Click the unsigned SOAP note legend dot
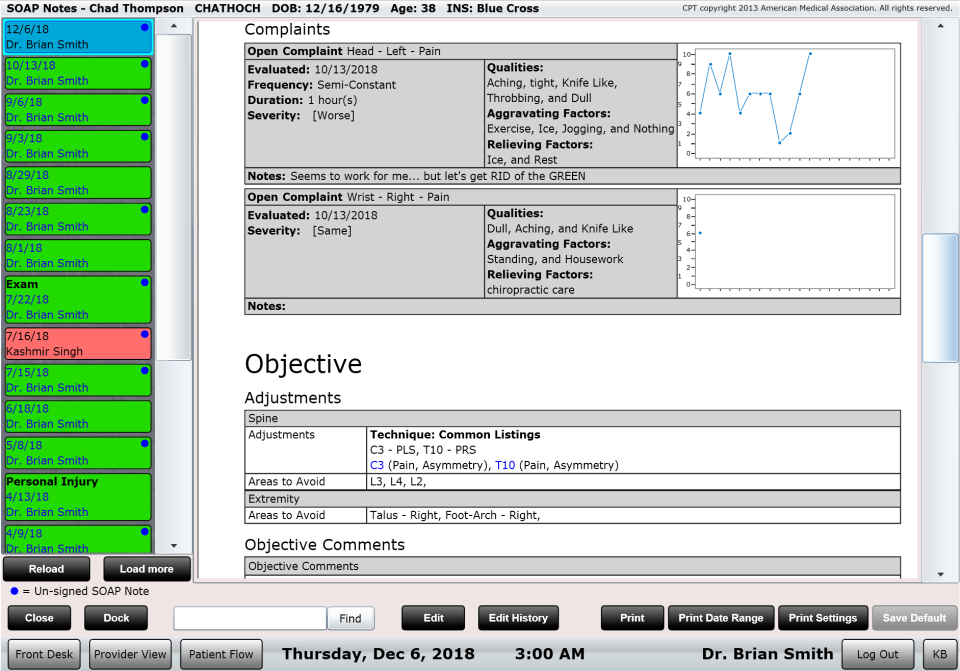 click(x=14, y=591)
